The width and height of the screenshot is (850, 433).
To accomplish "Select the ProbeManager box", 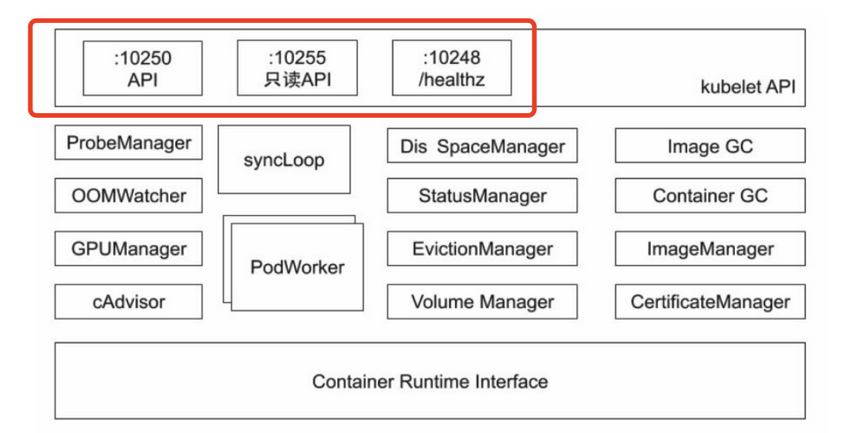I will [x=128, y=144].
